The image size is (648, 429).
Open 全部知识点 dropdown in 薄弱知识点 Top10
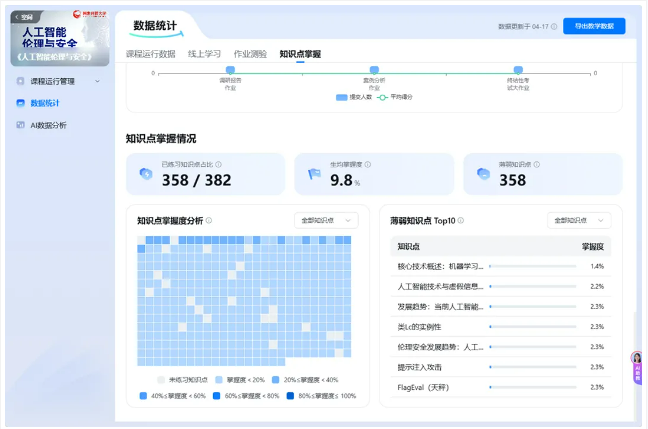pos(579,220)
